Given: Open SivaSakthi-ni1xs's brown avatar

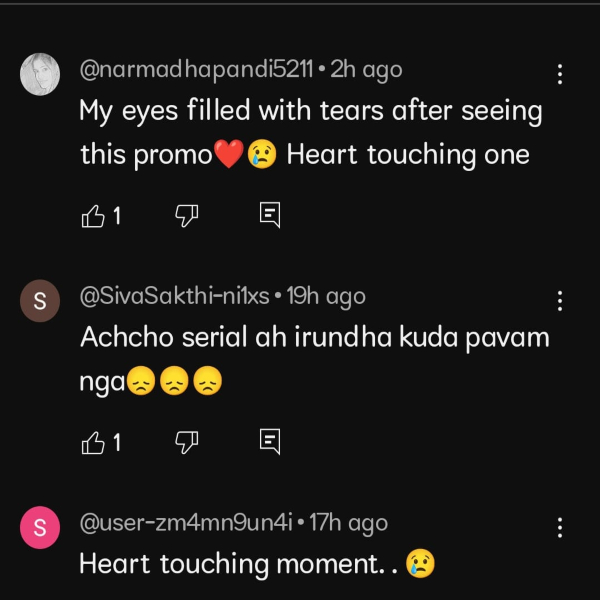Looking at the screenshot, I should point(40,302).
